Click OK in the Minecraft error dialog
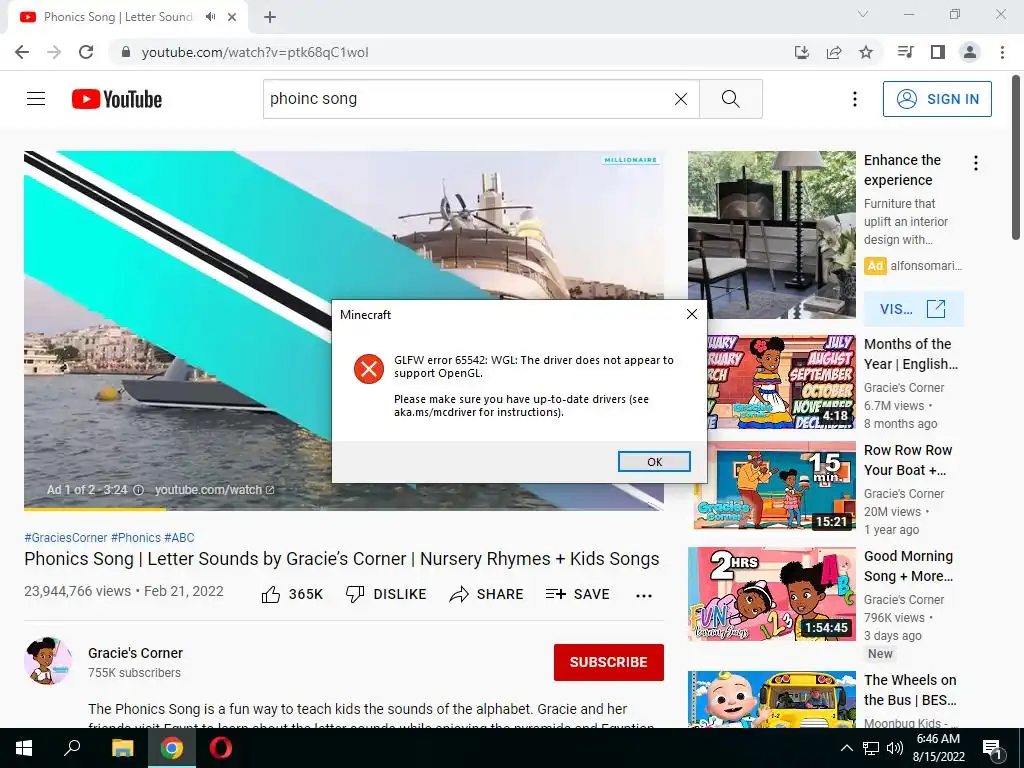The height and width of the screenshot is (768, 1024). point(654,462)
